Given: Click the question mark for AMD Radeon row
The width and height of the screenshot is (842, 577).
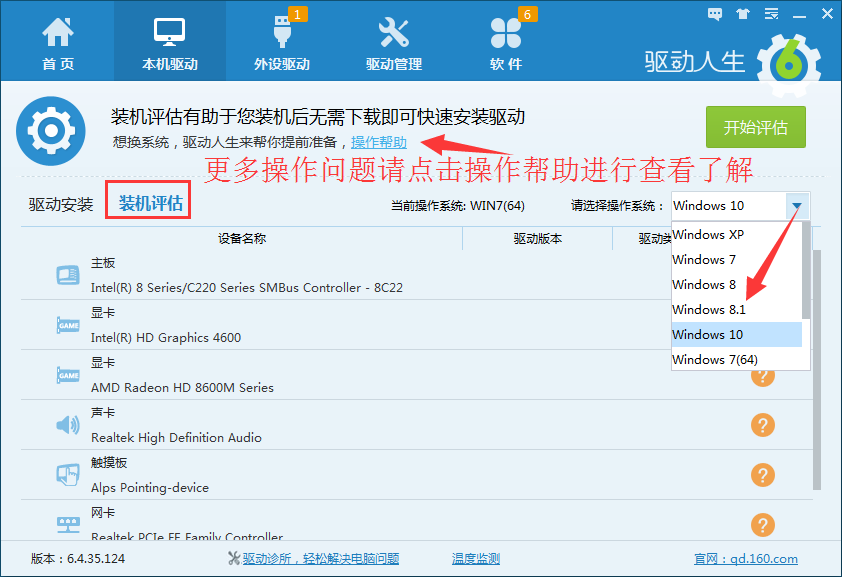Looking at the screenshot, I should click(x=763, y=375).
